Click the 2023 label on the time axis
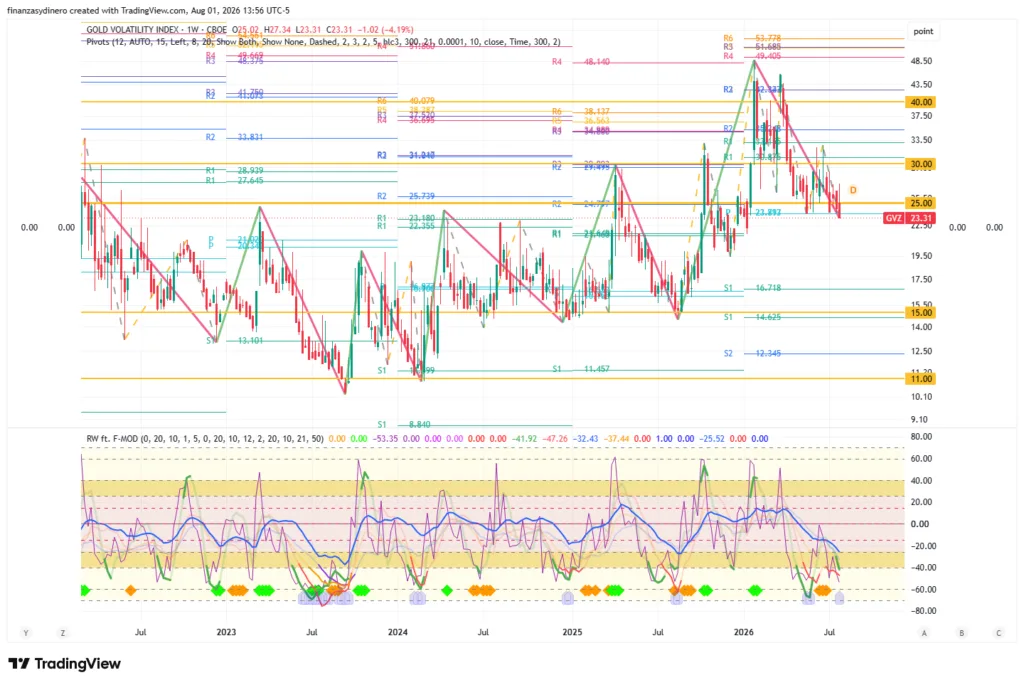The height and width of the screenshot is (685, 1024). (226, 632)
